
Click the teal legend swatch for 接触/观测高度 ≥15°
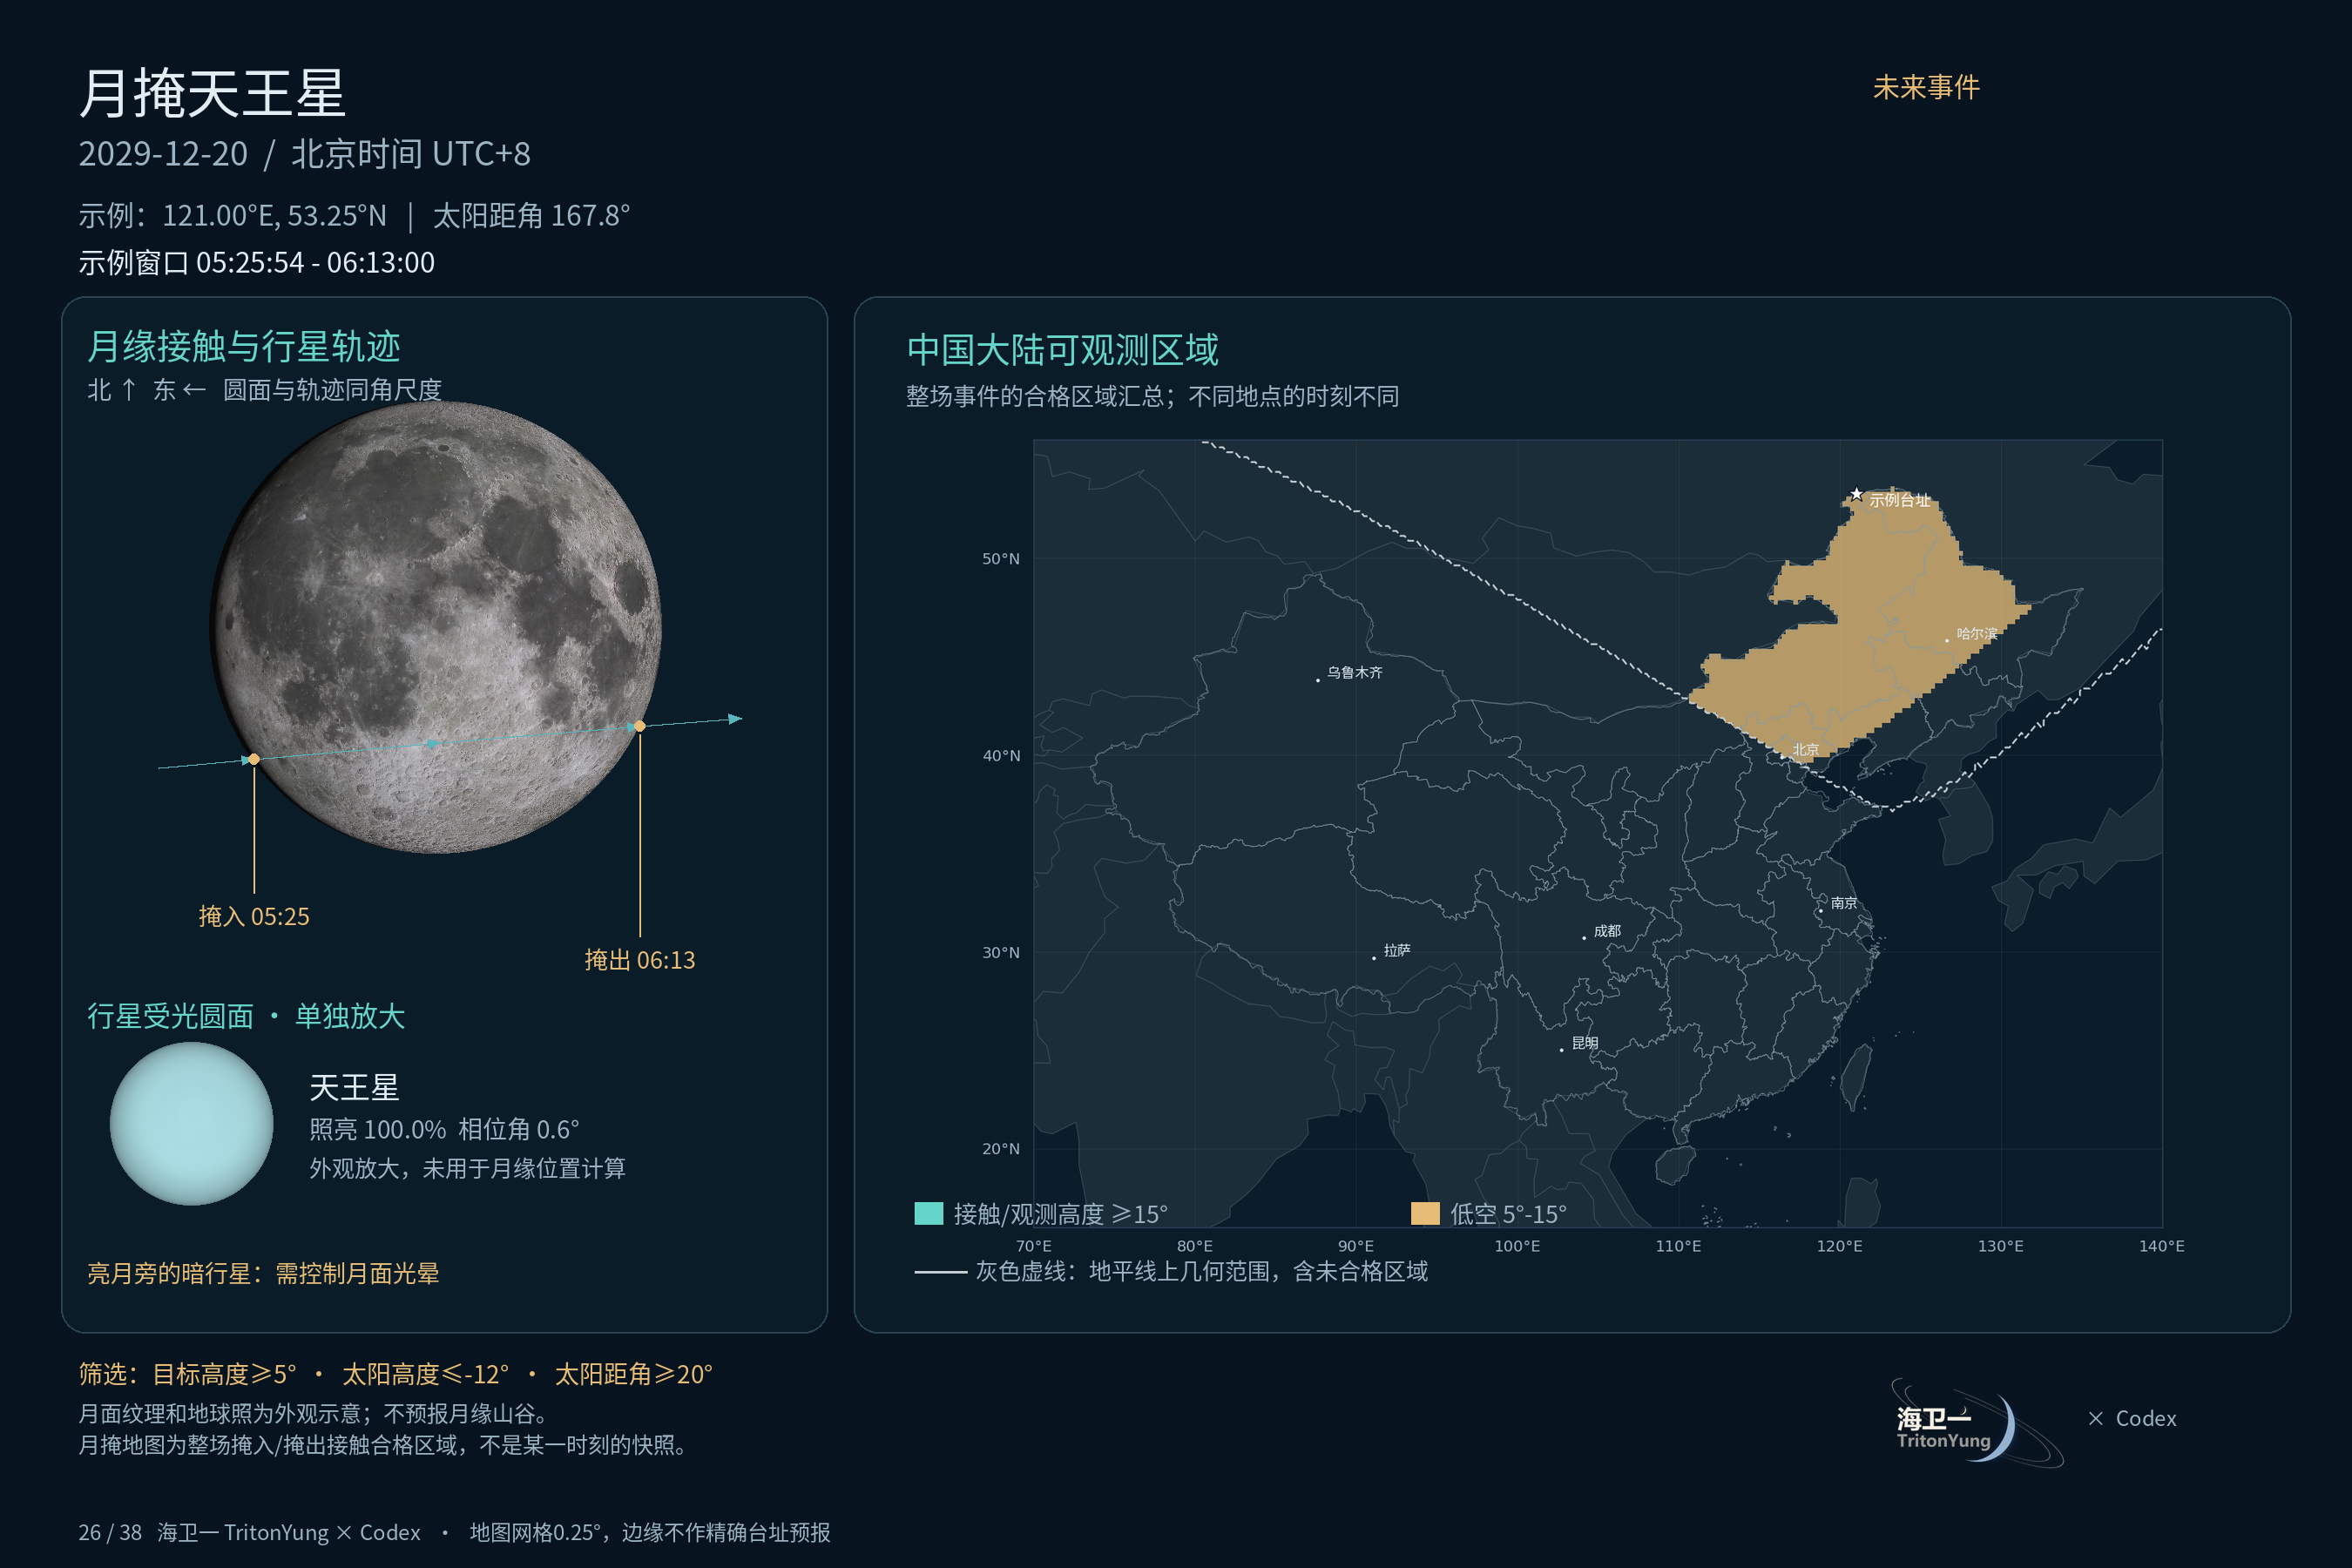click(x=929, y=1213)
